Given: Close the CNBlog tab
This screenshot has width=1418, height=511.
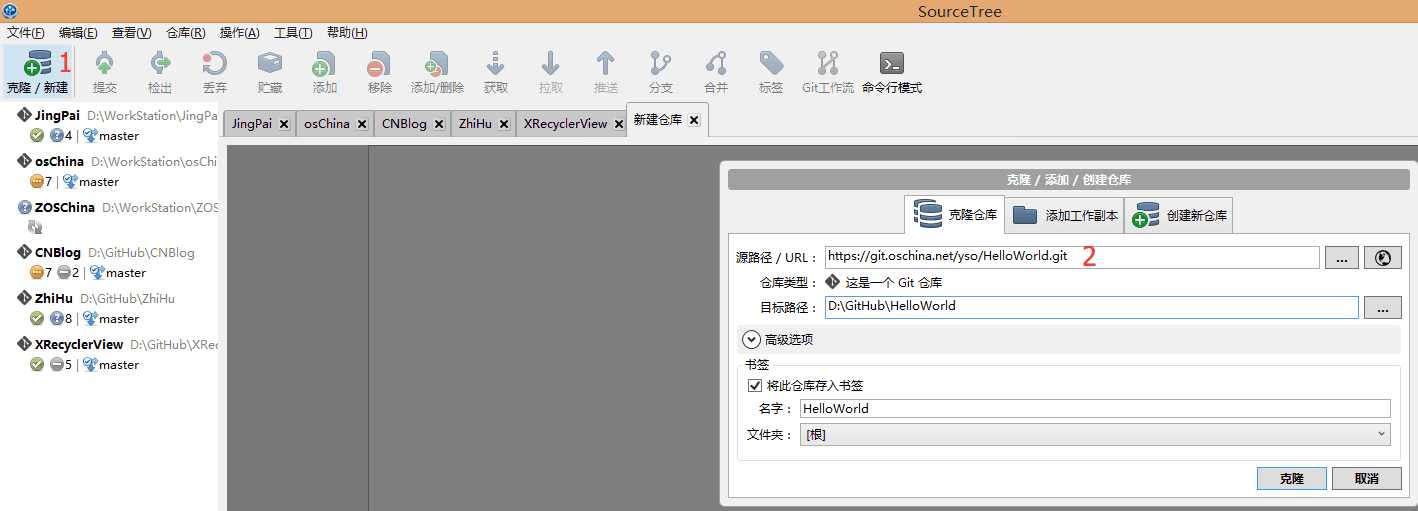Looking at the screenshot, I should coord(438,124).
